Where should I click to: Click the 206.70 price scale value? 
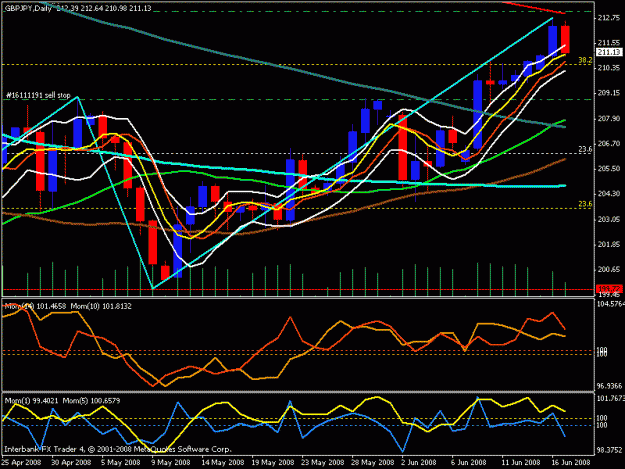(x=609, y=143)
